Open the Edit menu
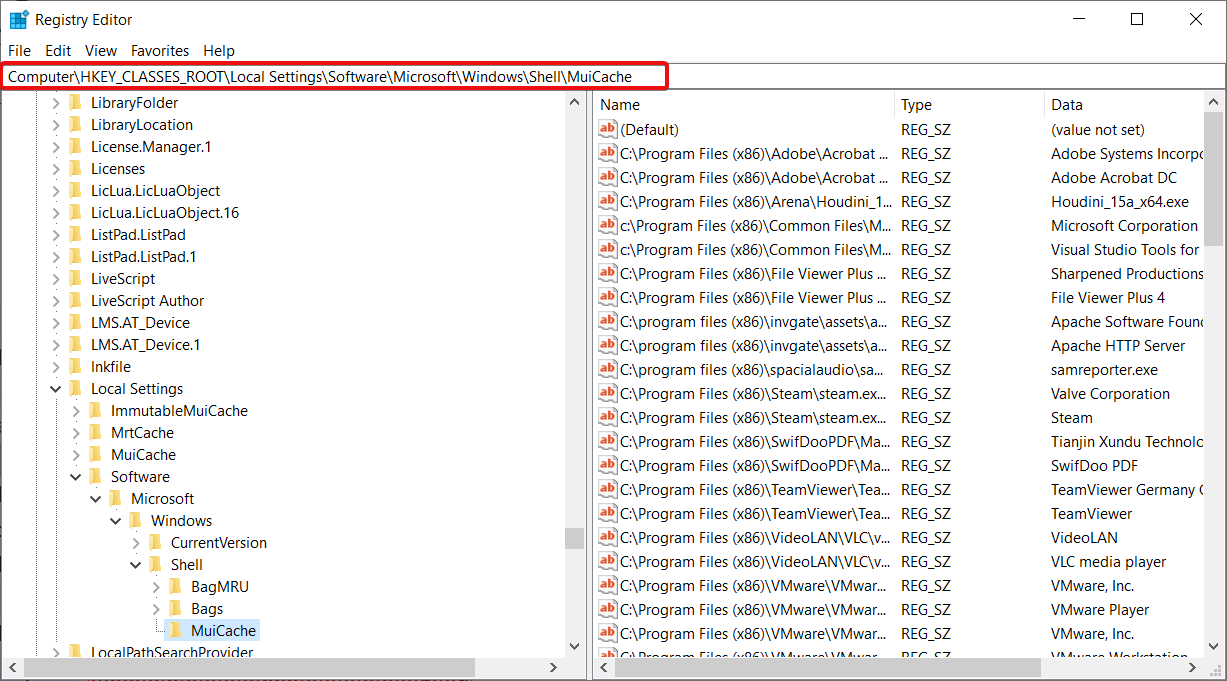 58,50
